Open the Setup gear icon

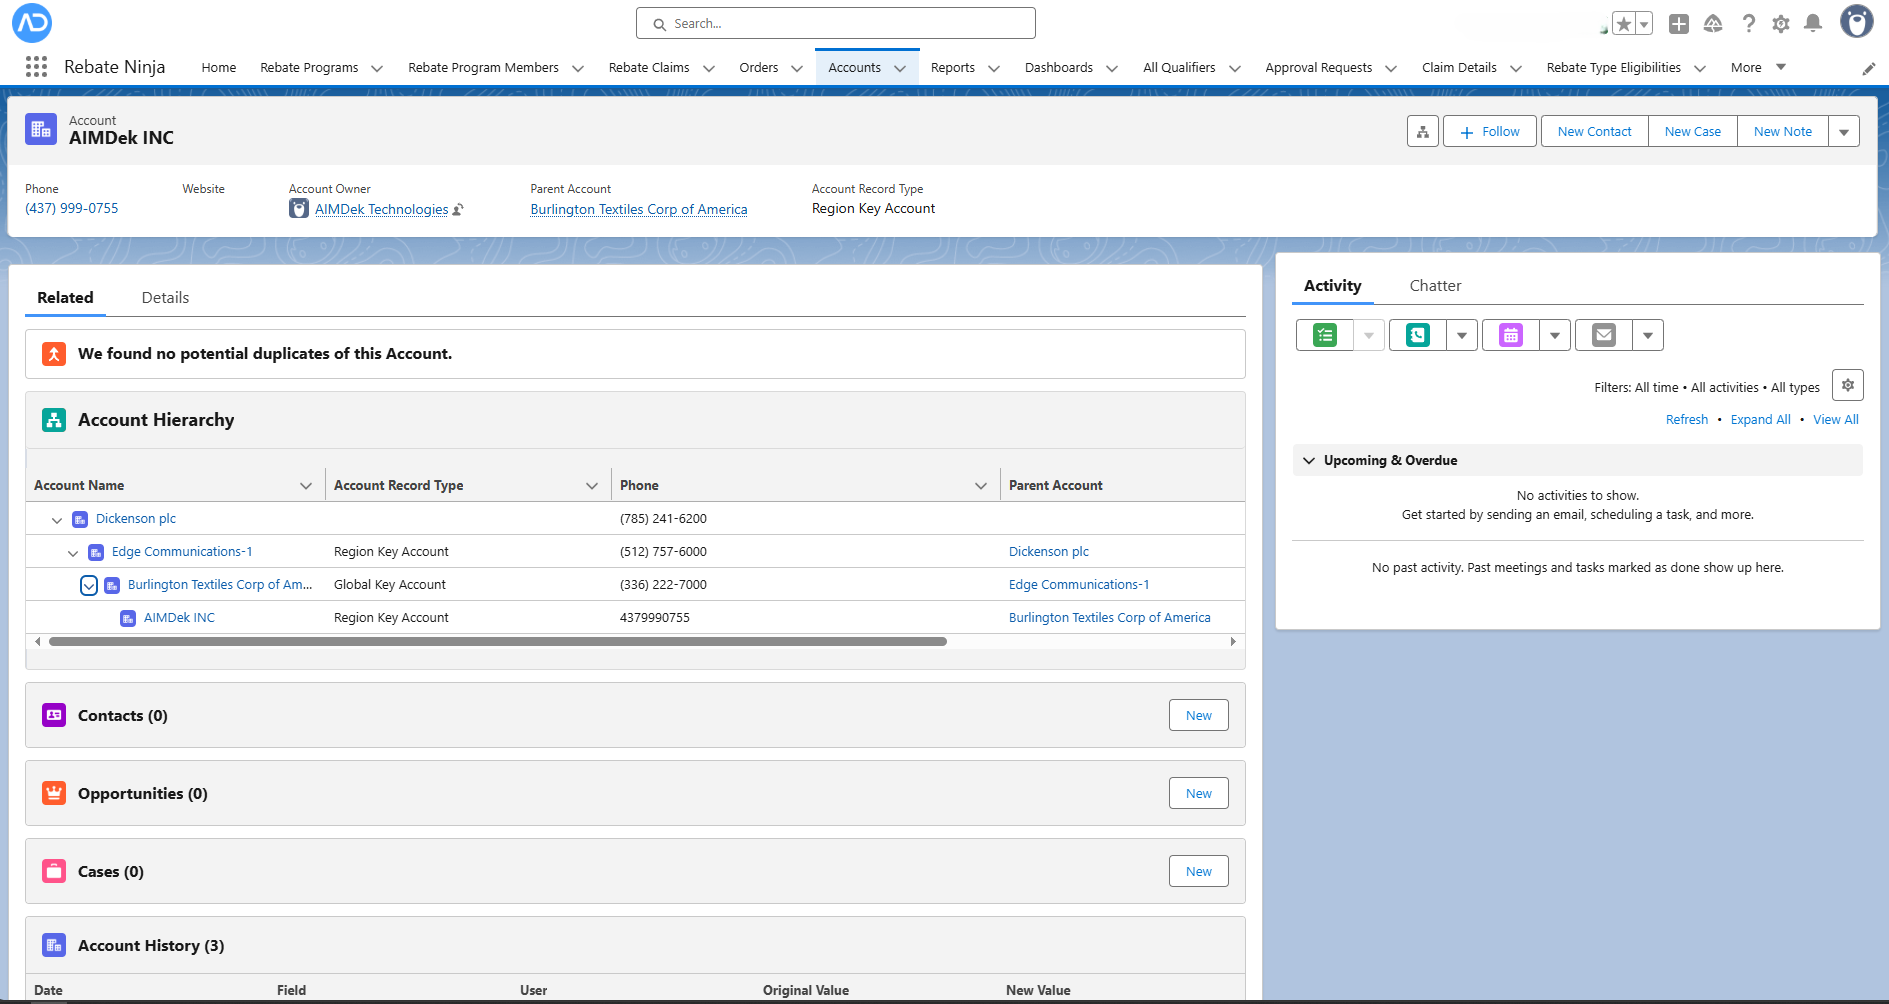click(x=1780, y=23)
